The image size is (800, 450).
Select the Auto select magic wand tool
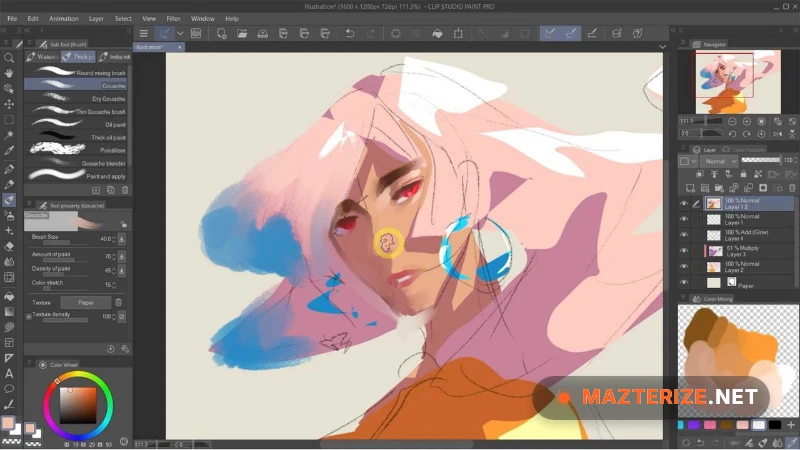click(x=9, y=135)
